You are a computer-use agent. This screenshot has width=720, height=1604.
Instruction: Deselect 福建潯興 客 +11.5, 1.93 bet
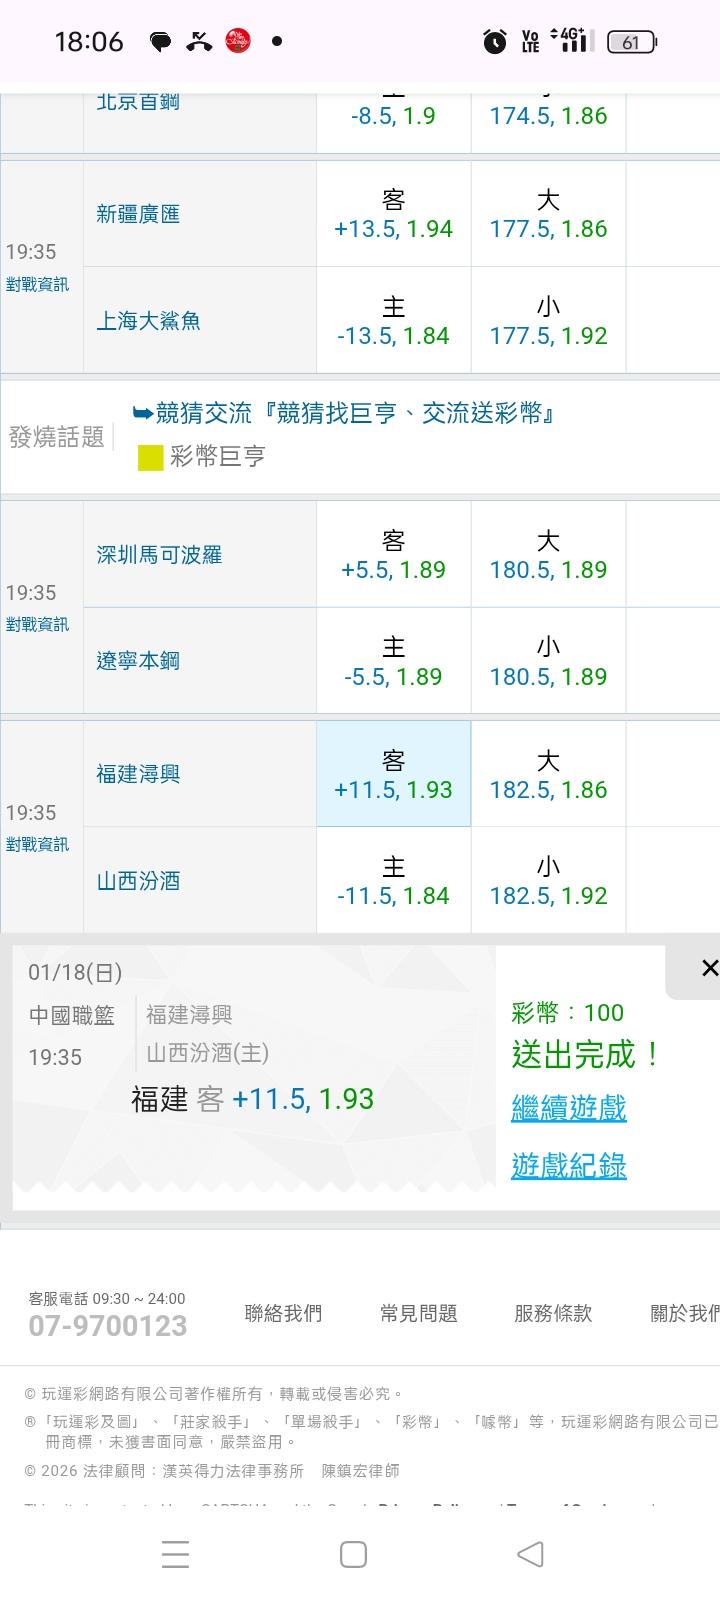point(393,775)
